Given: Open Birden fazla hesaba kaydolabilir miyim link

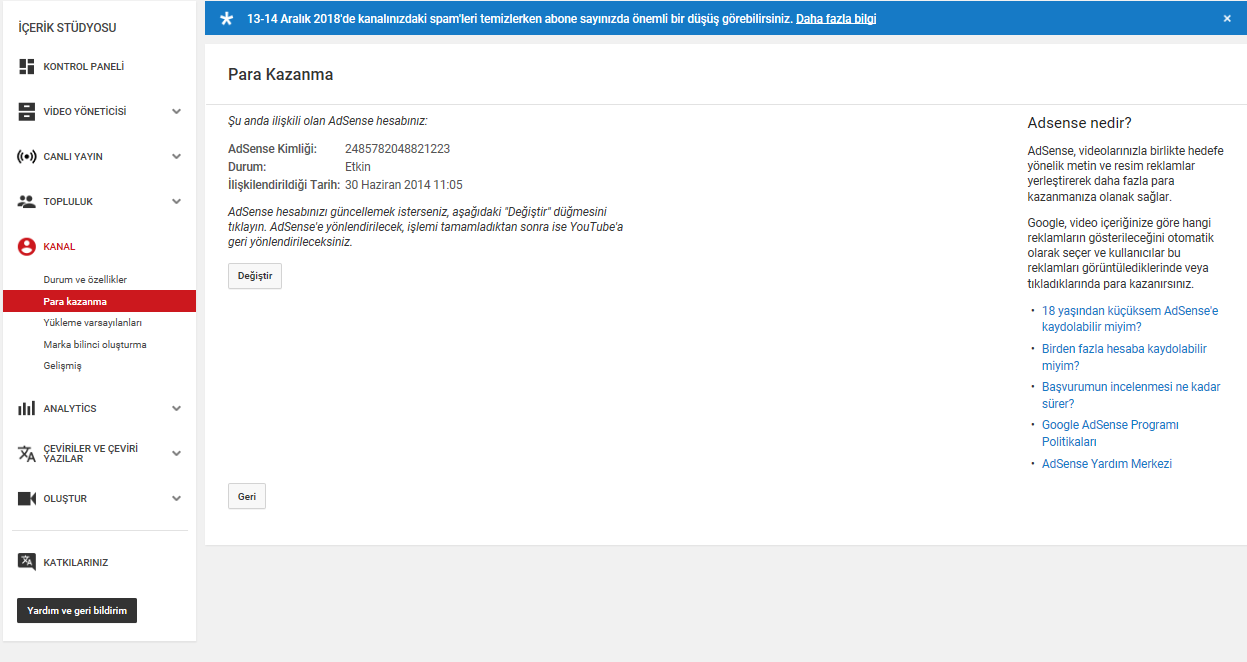Looking at the screenshot, I should pyautogui.click(x=1124, y=357).
